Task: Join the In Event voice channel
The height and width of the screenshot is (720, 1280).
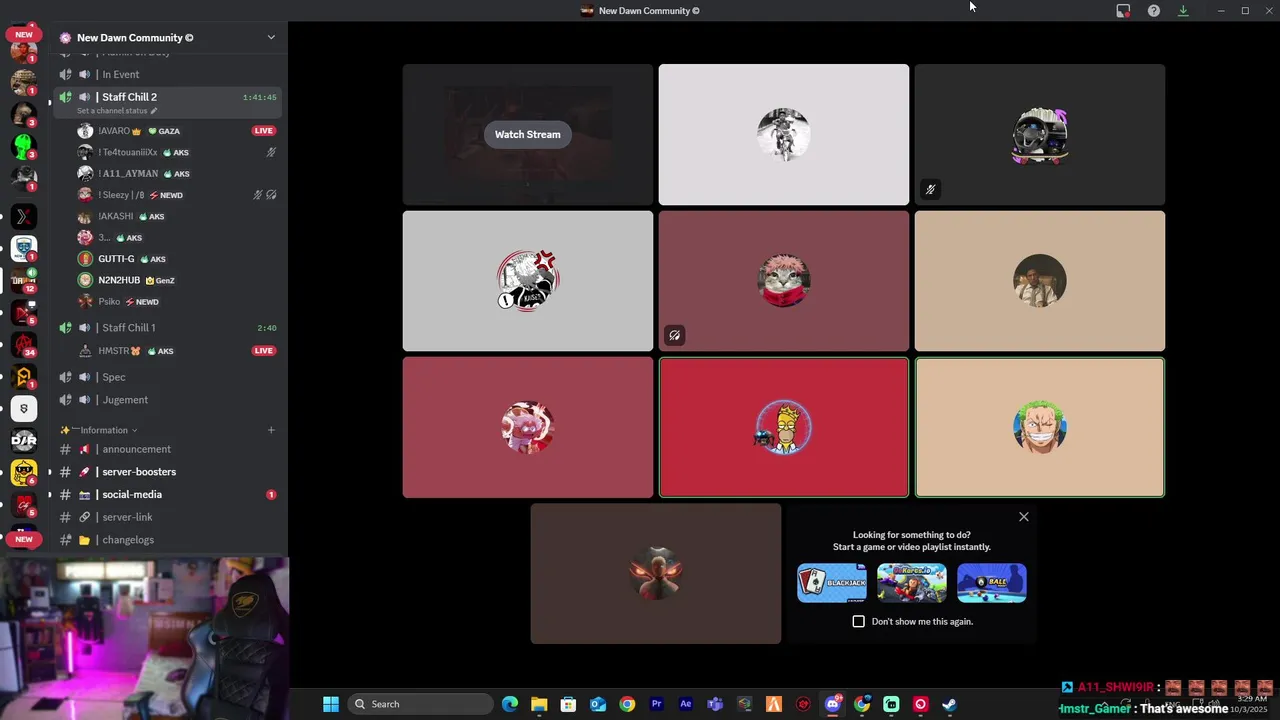Action: point(167,75)
